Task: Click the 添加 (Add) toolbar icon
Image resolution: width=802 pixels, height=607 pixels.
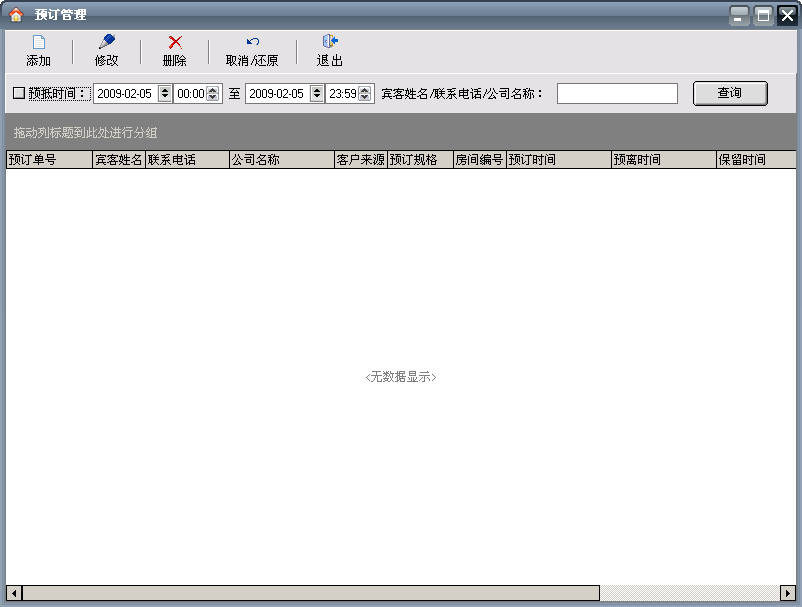Action: pyautogui.click(x=39, y=42)
